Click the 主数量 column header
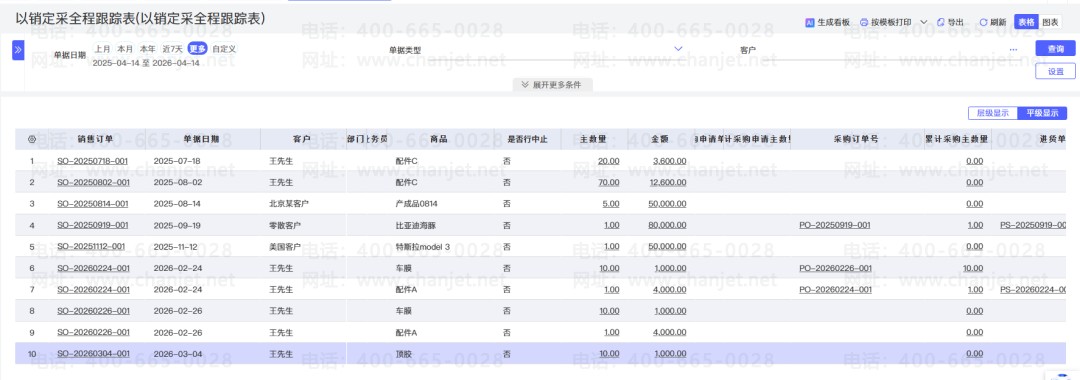 coord(593,139)
